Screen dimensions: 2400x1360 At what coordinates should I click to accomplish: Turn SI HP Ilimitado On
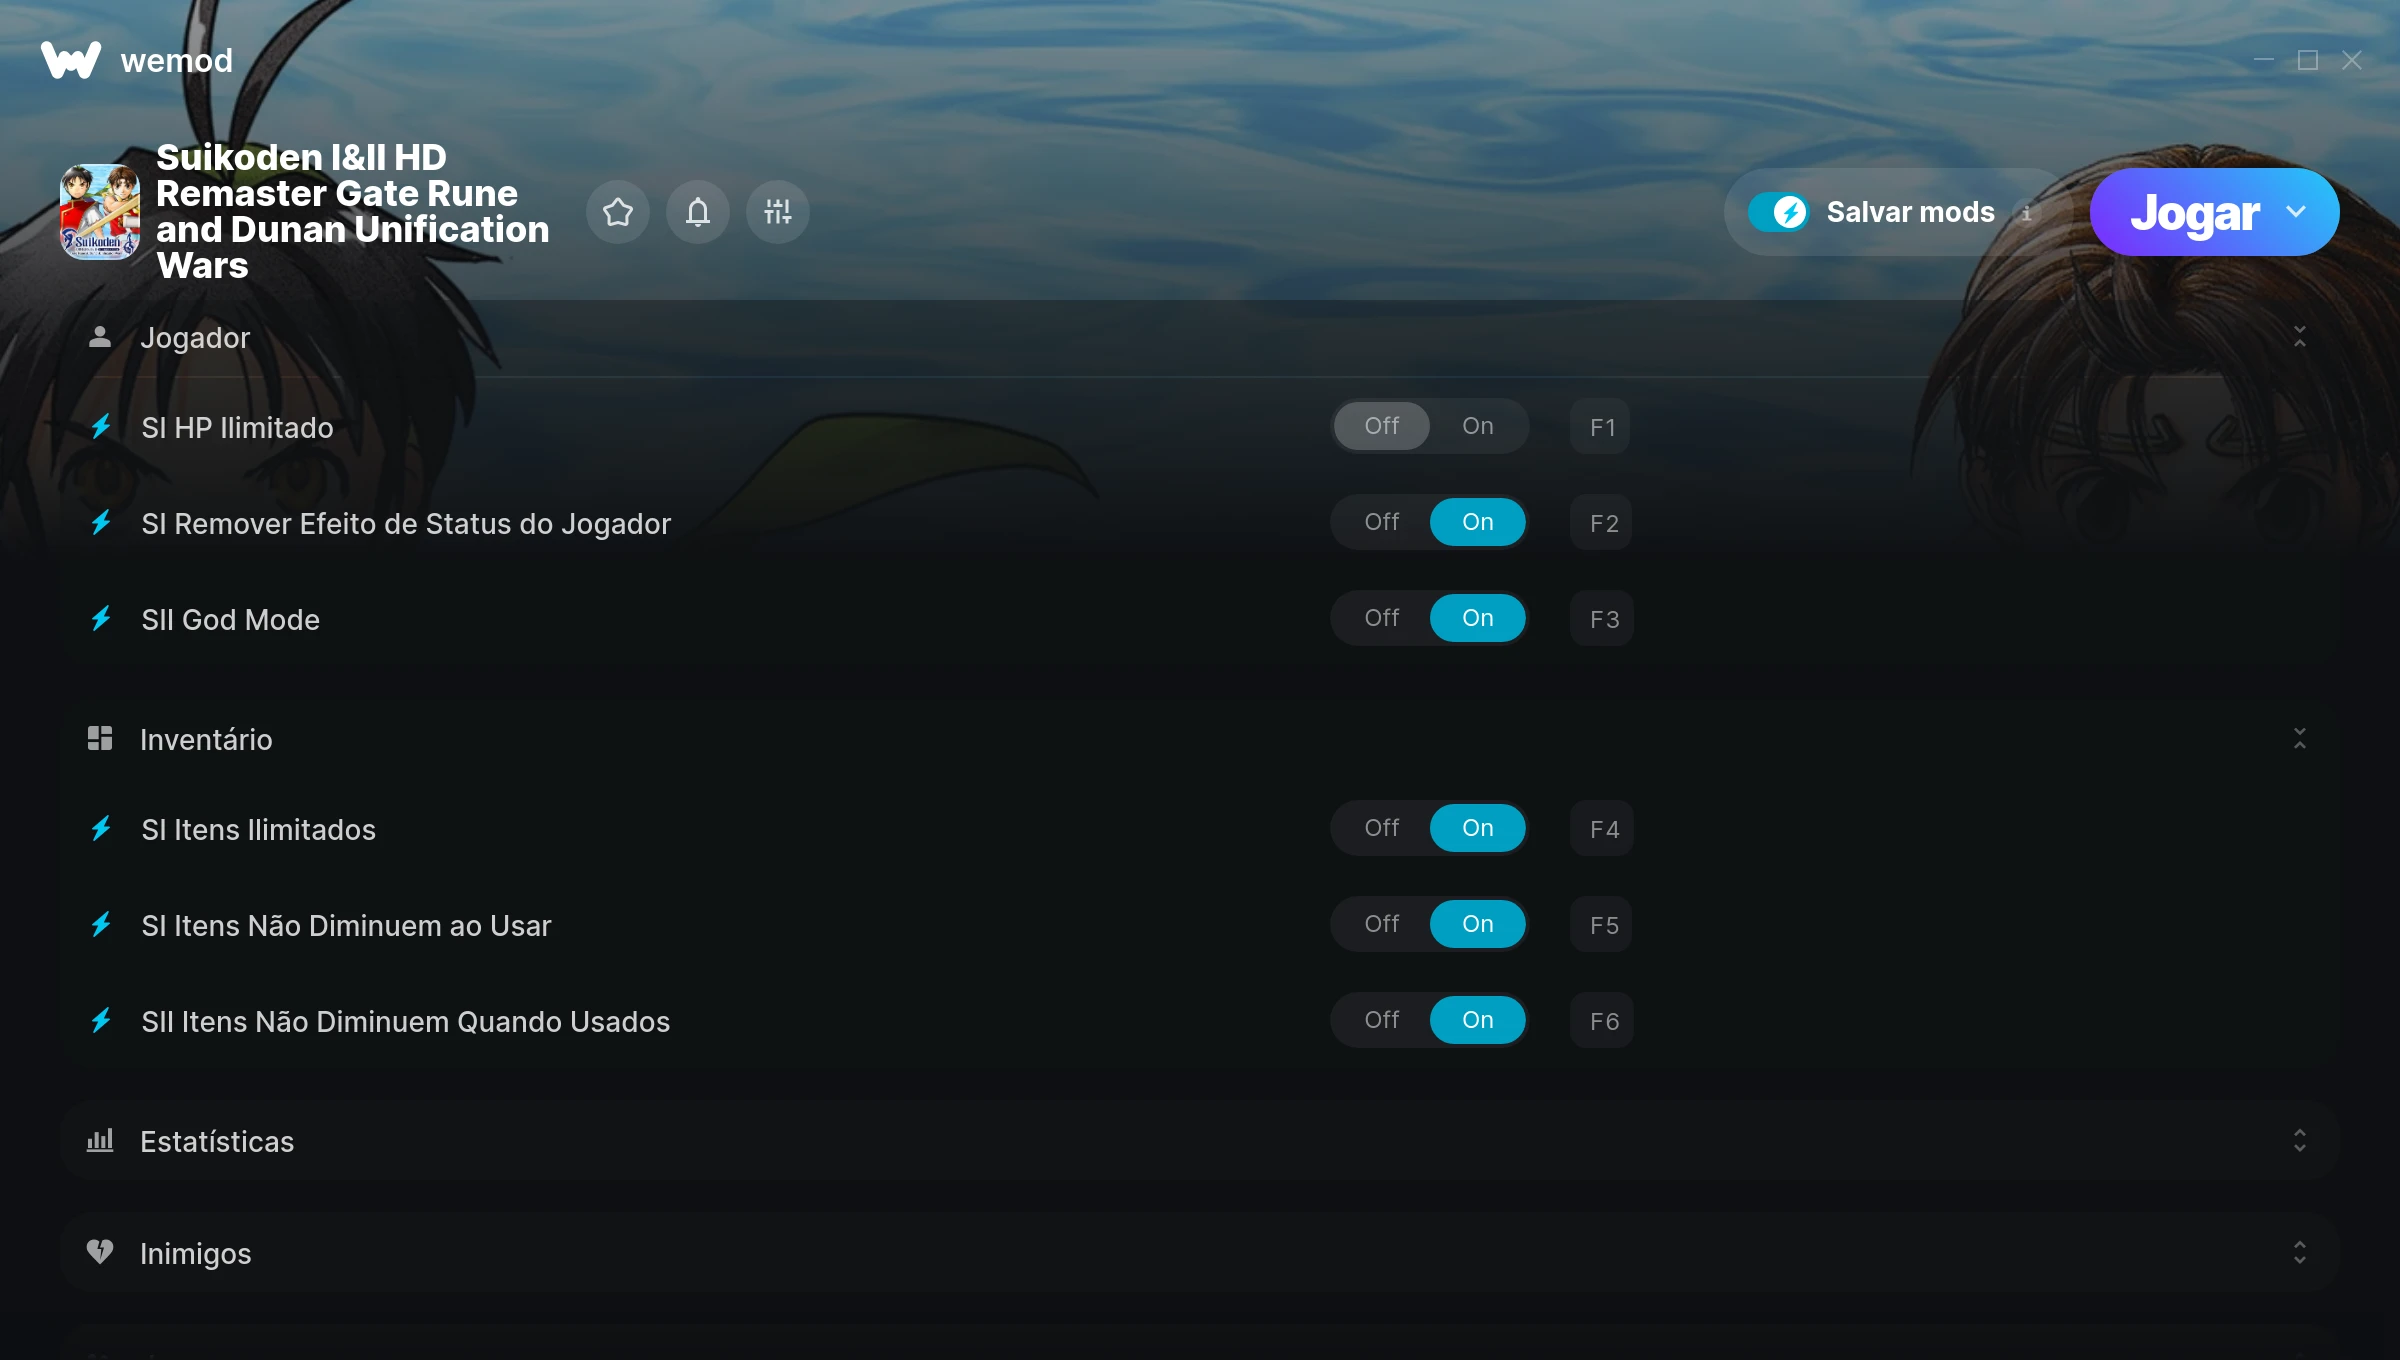(x=1477, y=426)
